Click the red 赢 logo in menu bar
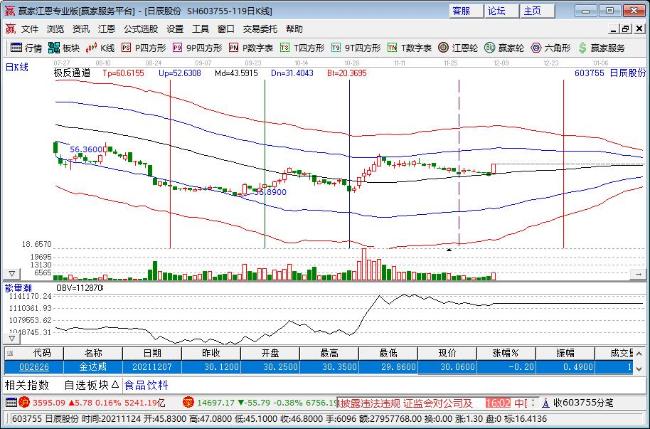Screen dimensions: 650x429 click(10, 29)
